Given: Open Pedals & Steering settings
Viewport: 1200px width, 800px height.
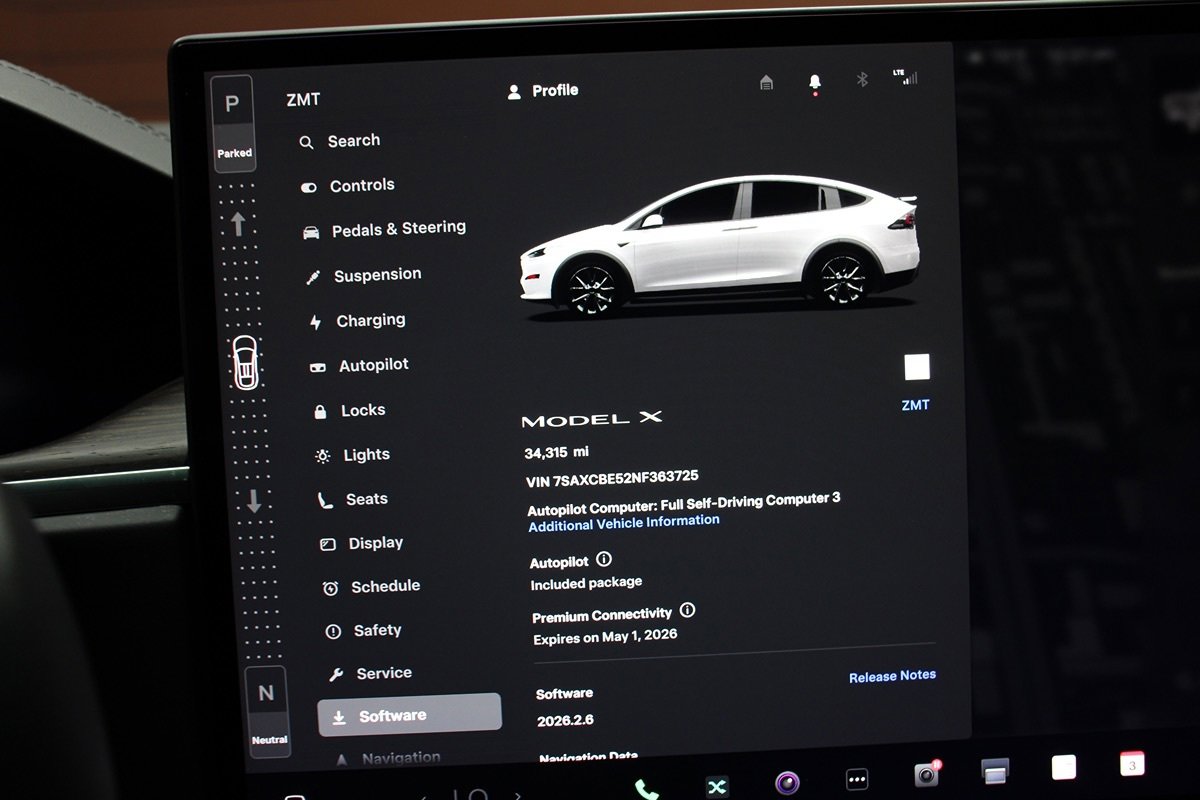Looking at the screenshot, I should (x=384, y=229).
